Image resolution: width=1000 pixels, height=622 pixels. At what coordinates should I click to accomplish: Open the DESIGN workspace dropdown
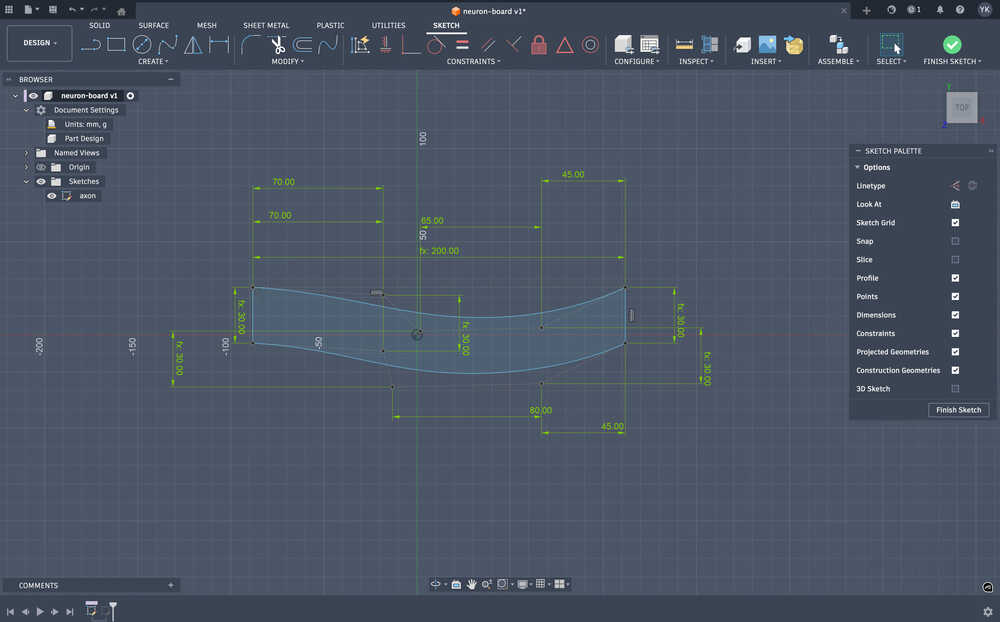[40, 43]
